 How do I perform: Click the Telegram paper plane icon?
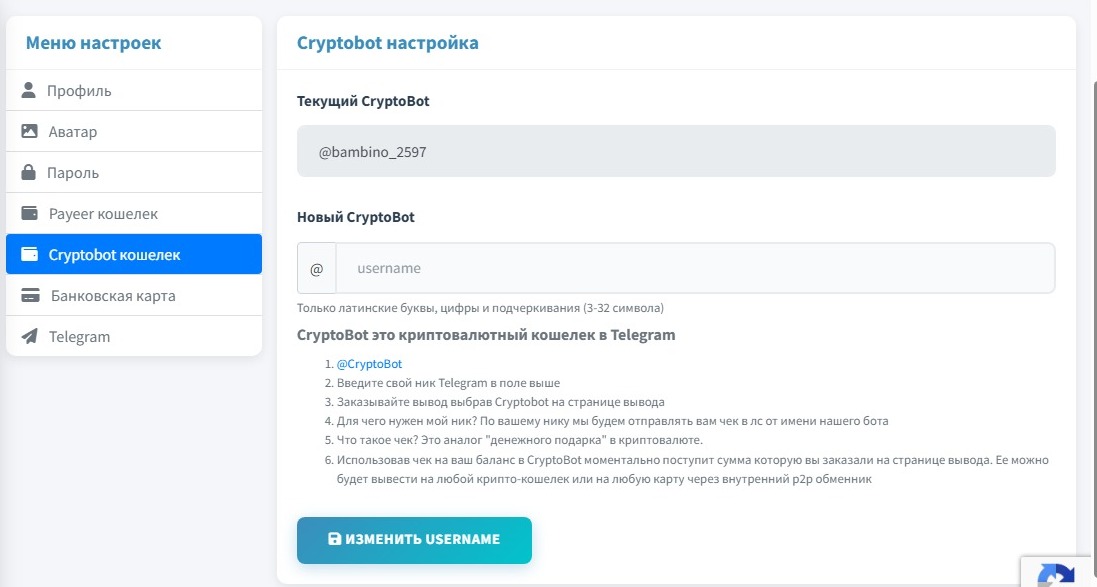29,337
